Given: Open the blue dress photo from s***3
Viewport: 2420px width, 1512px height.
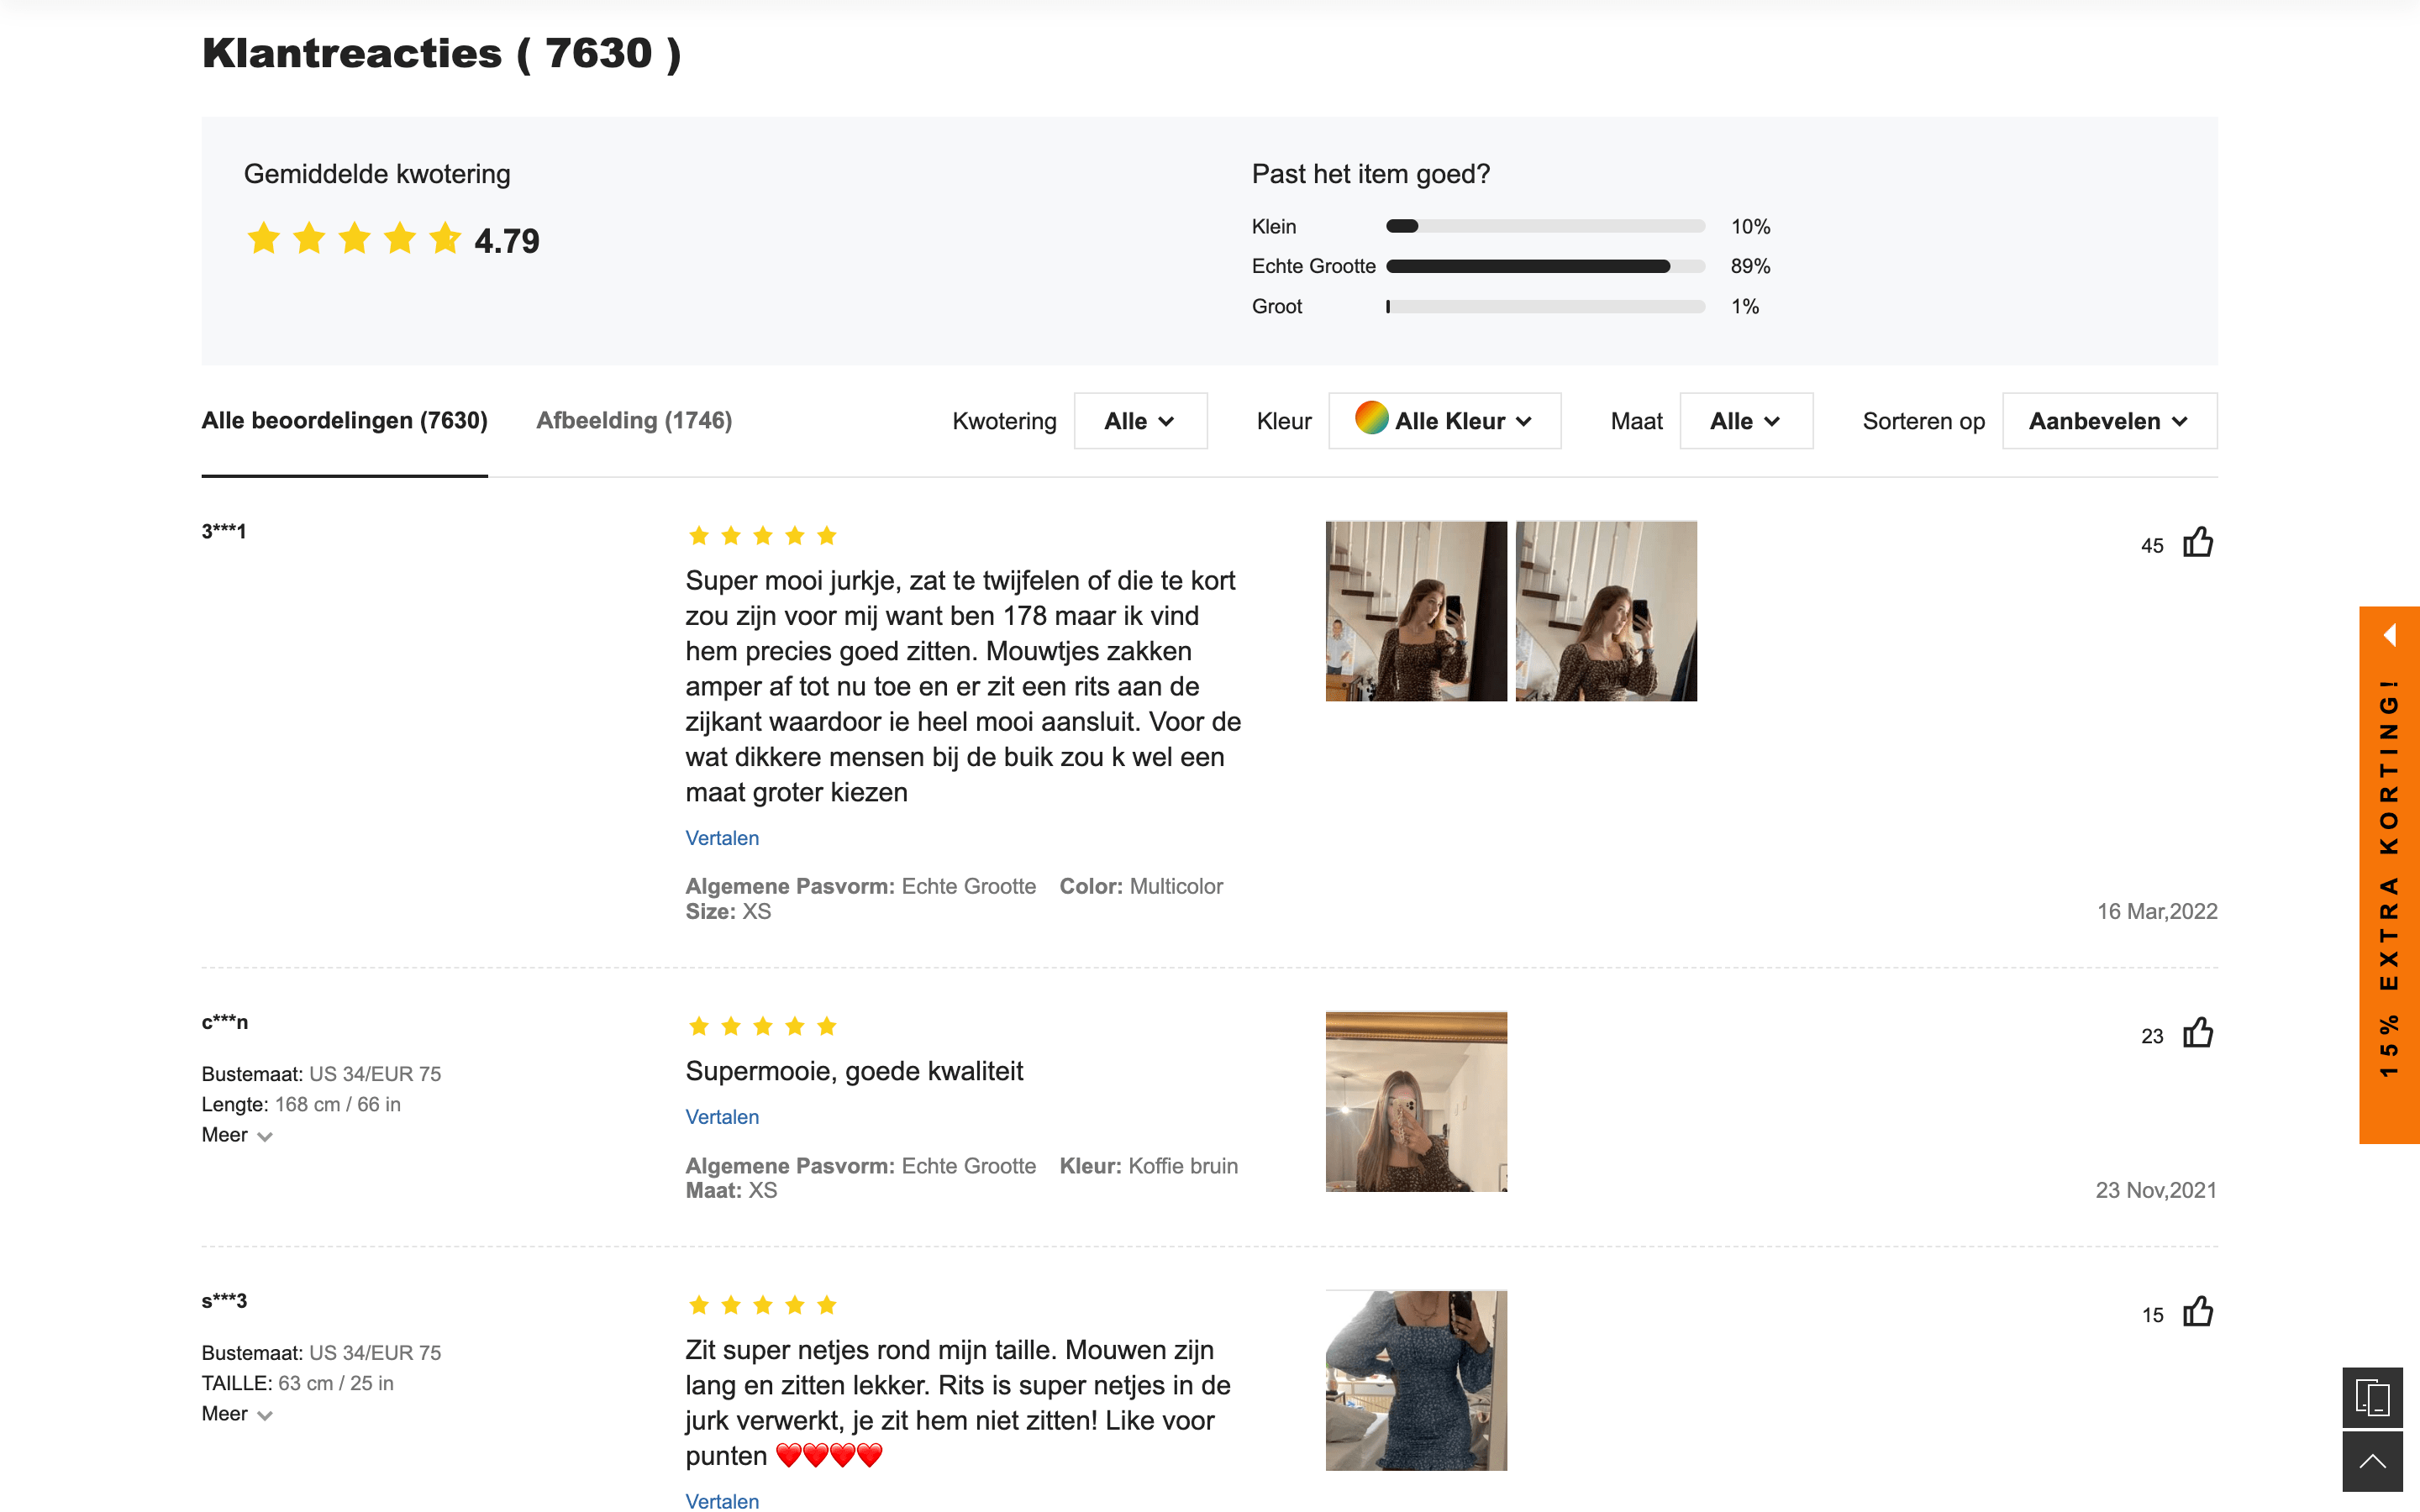Looking at the screenshot, I should coord(1415,1380).
